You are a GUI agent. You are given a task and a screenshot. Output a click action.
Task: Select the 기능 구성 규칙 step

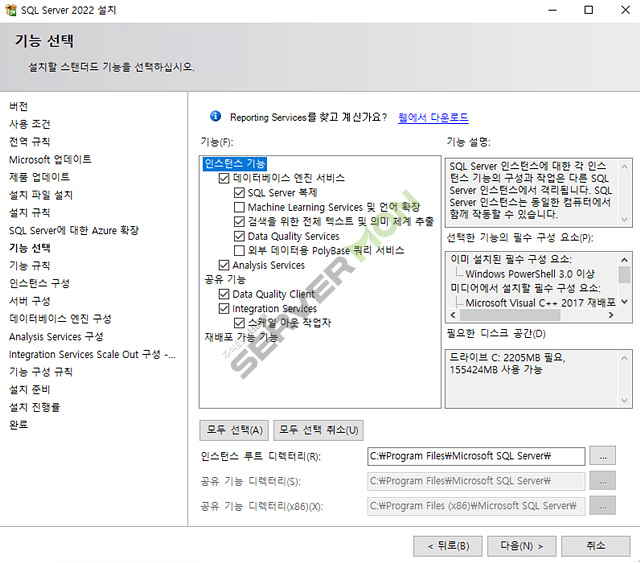(x=41, y=372)
